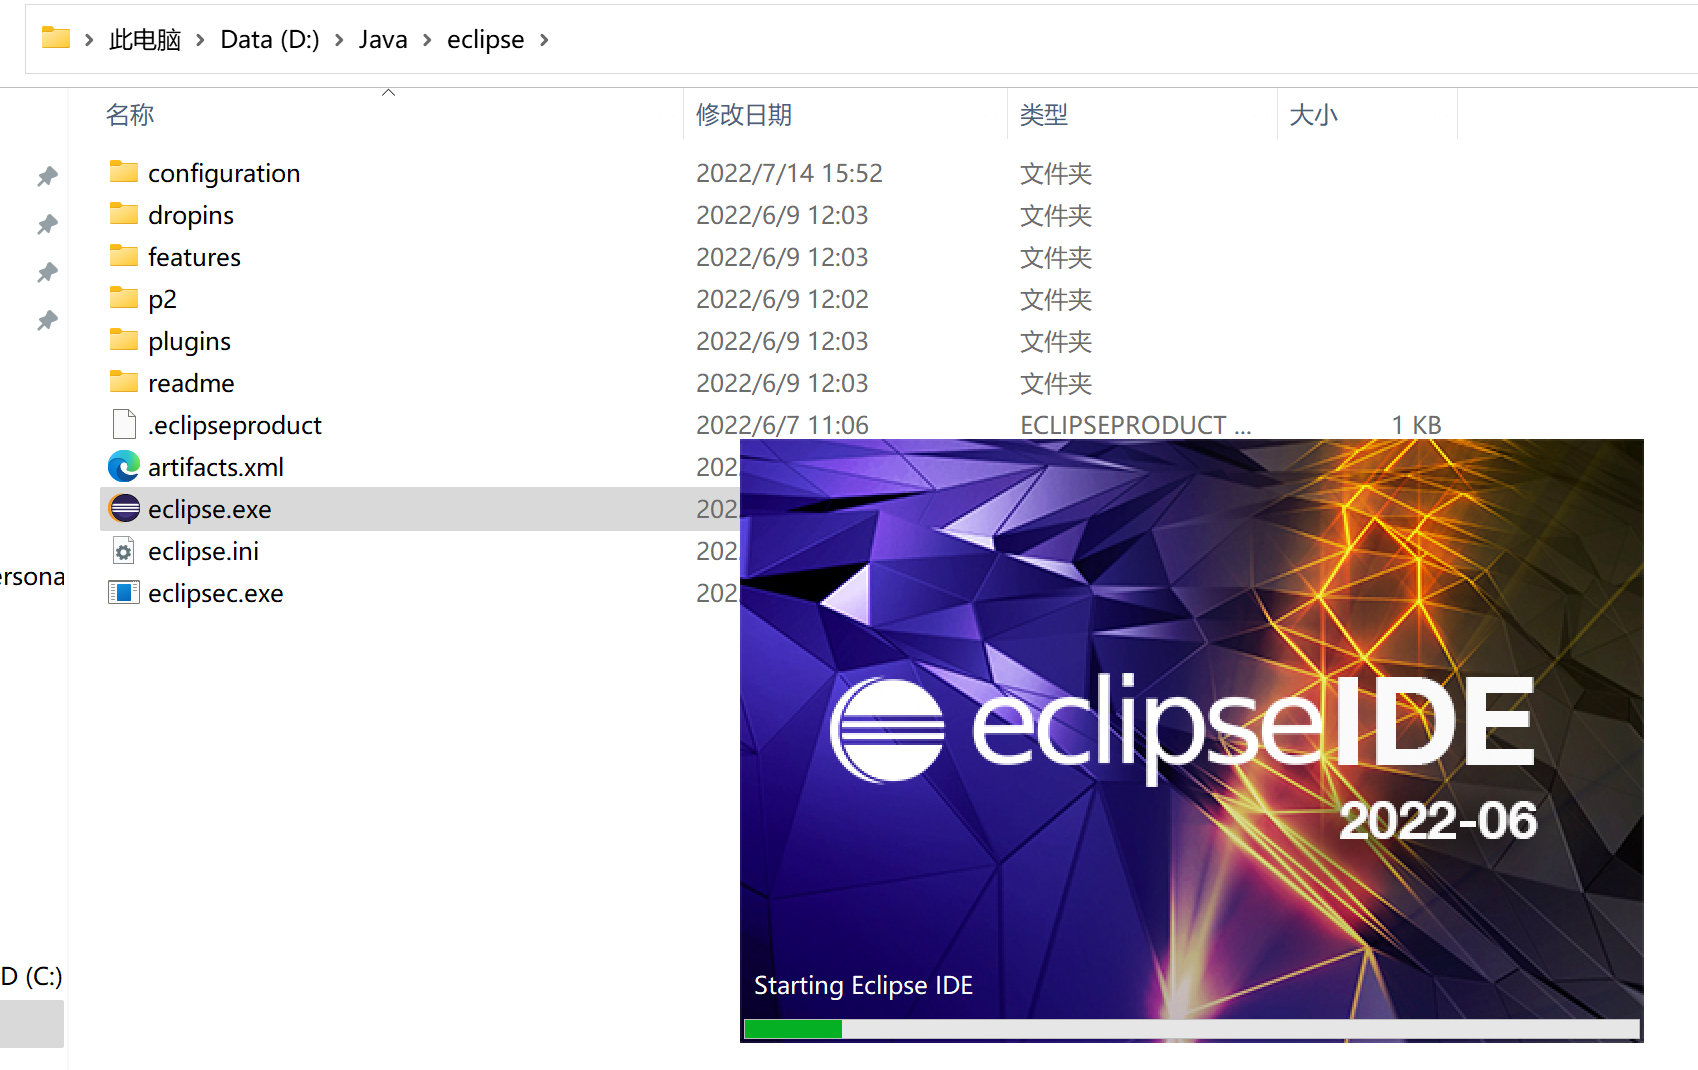Click the second pin icon in sidebar
The image size is (1698, 1070).
tap(47, 225)
